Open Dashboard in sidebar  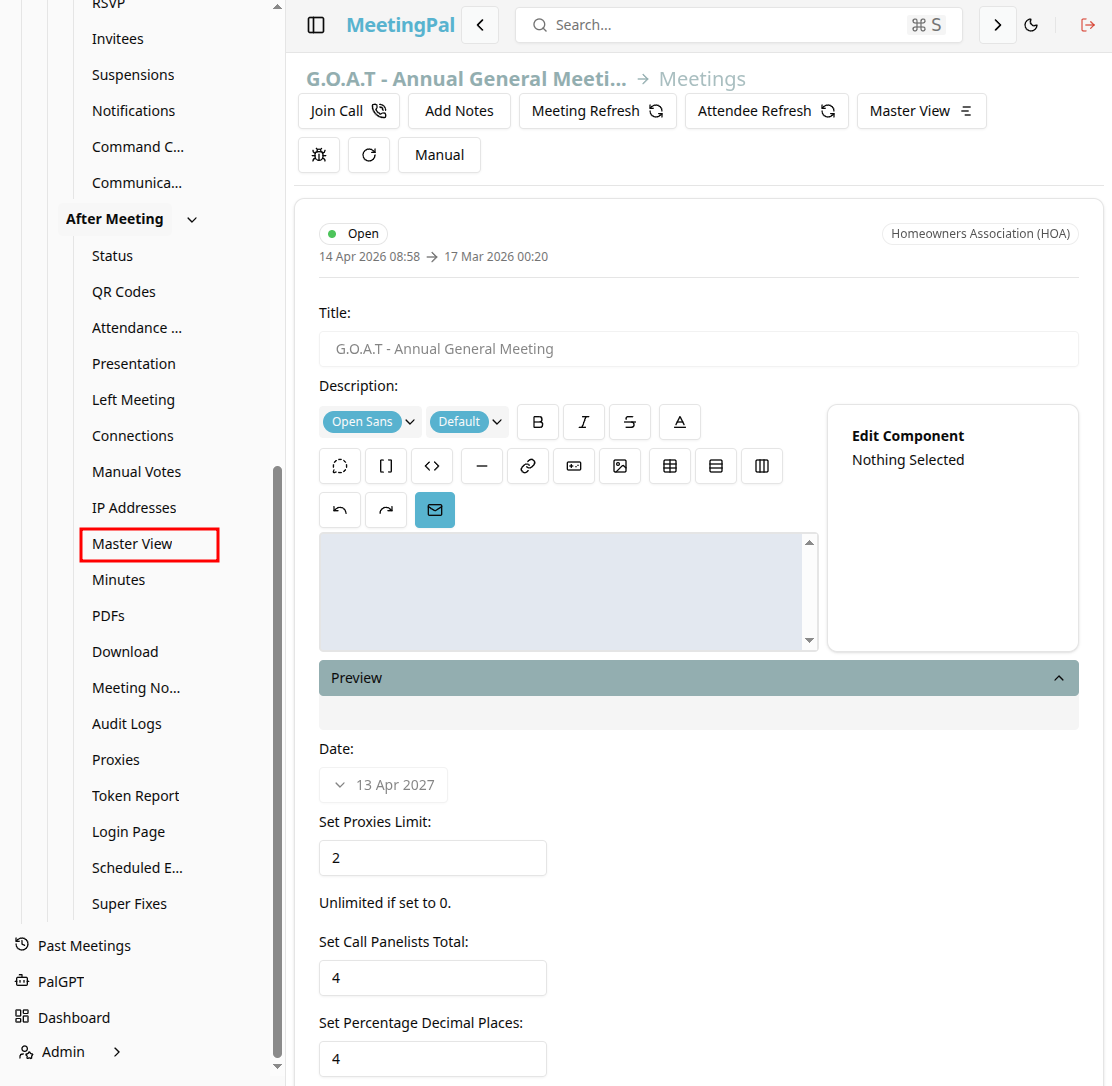tap(62, 1019)
